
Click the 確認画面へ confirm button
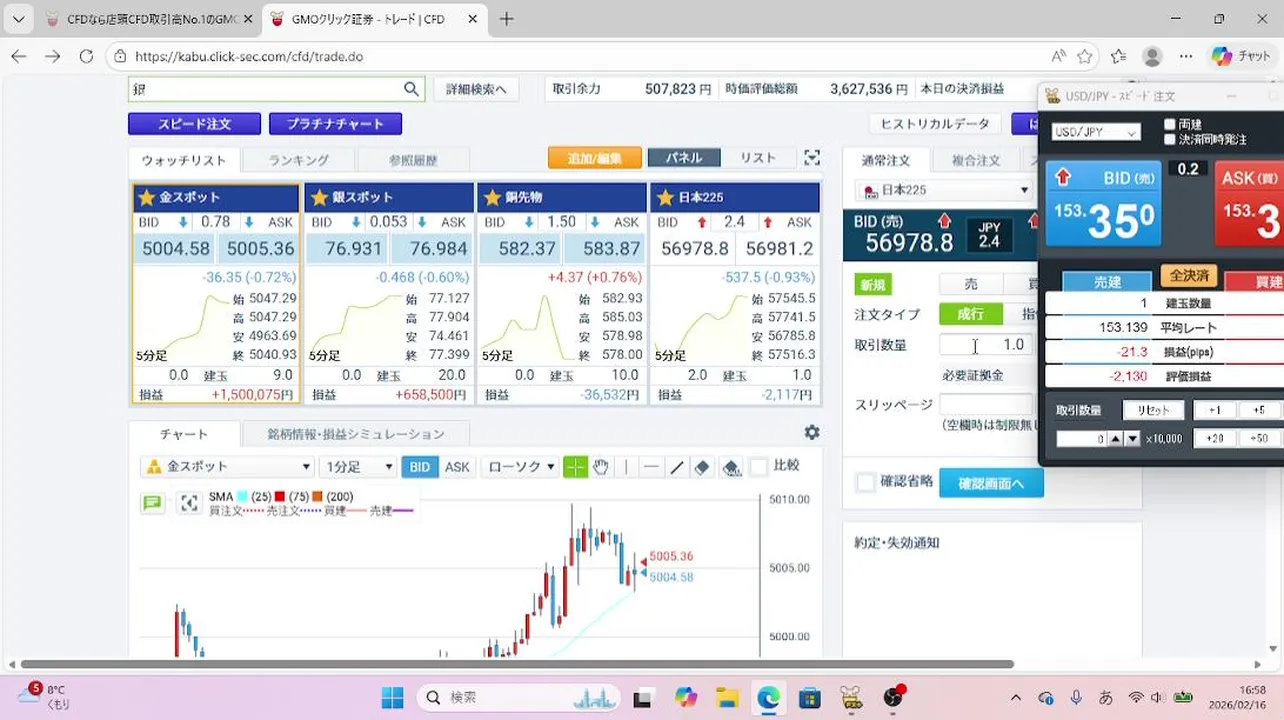(991, 483)
